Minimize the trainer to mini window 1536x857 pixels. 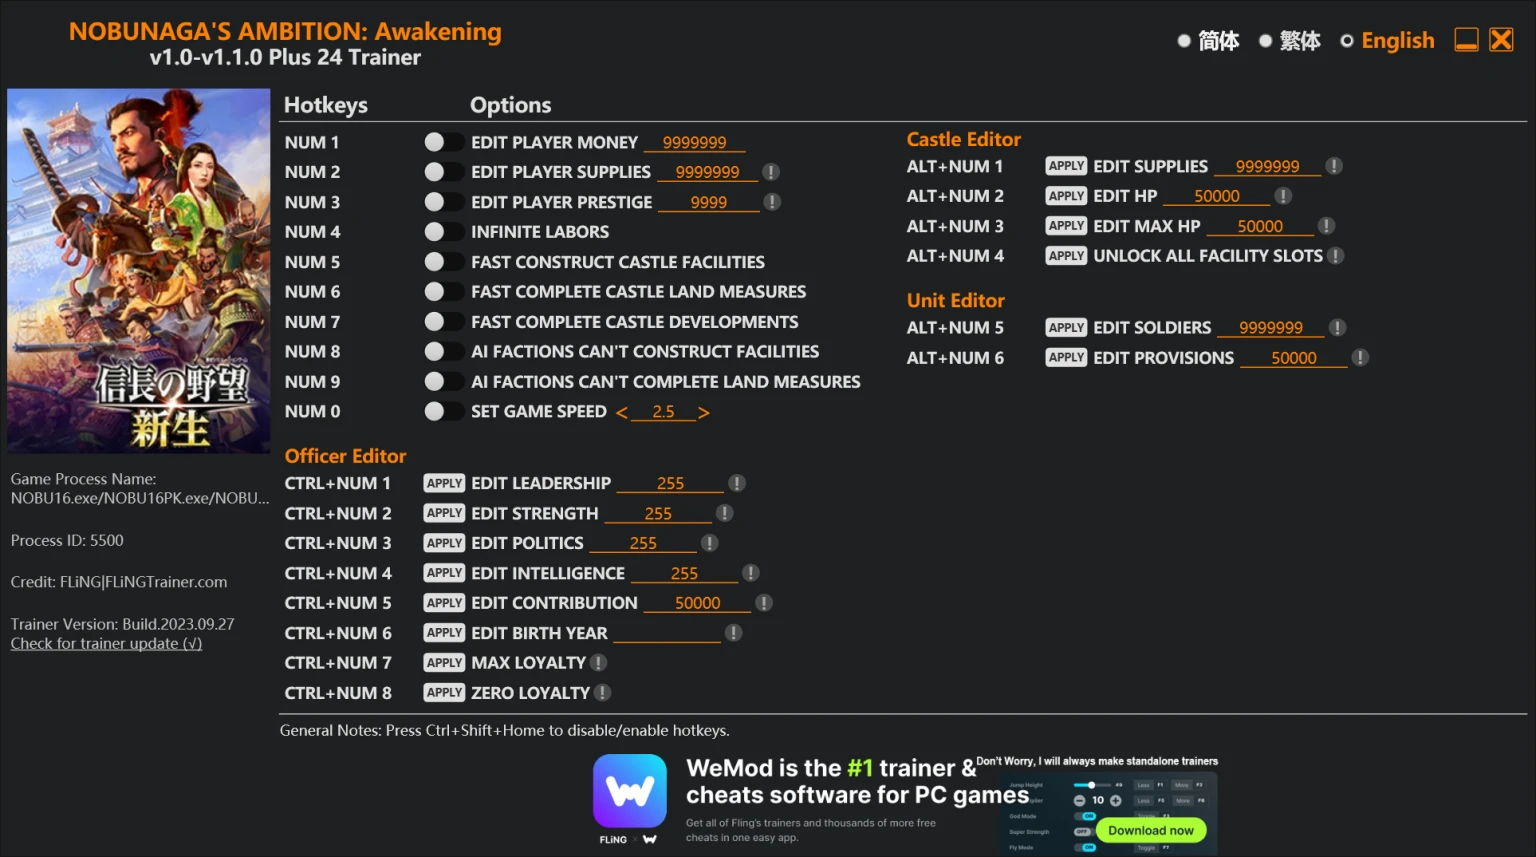1466,40
